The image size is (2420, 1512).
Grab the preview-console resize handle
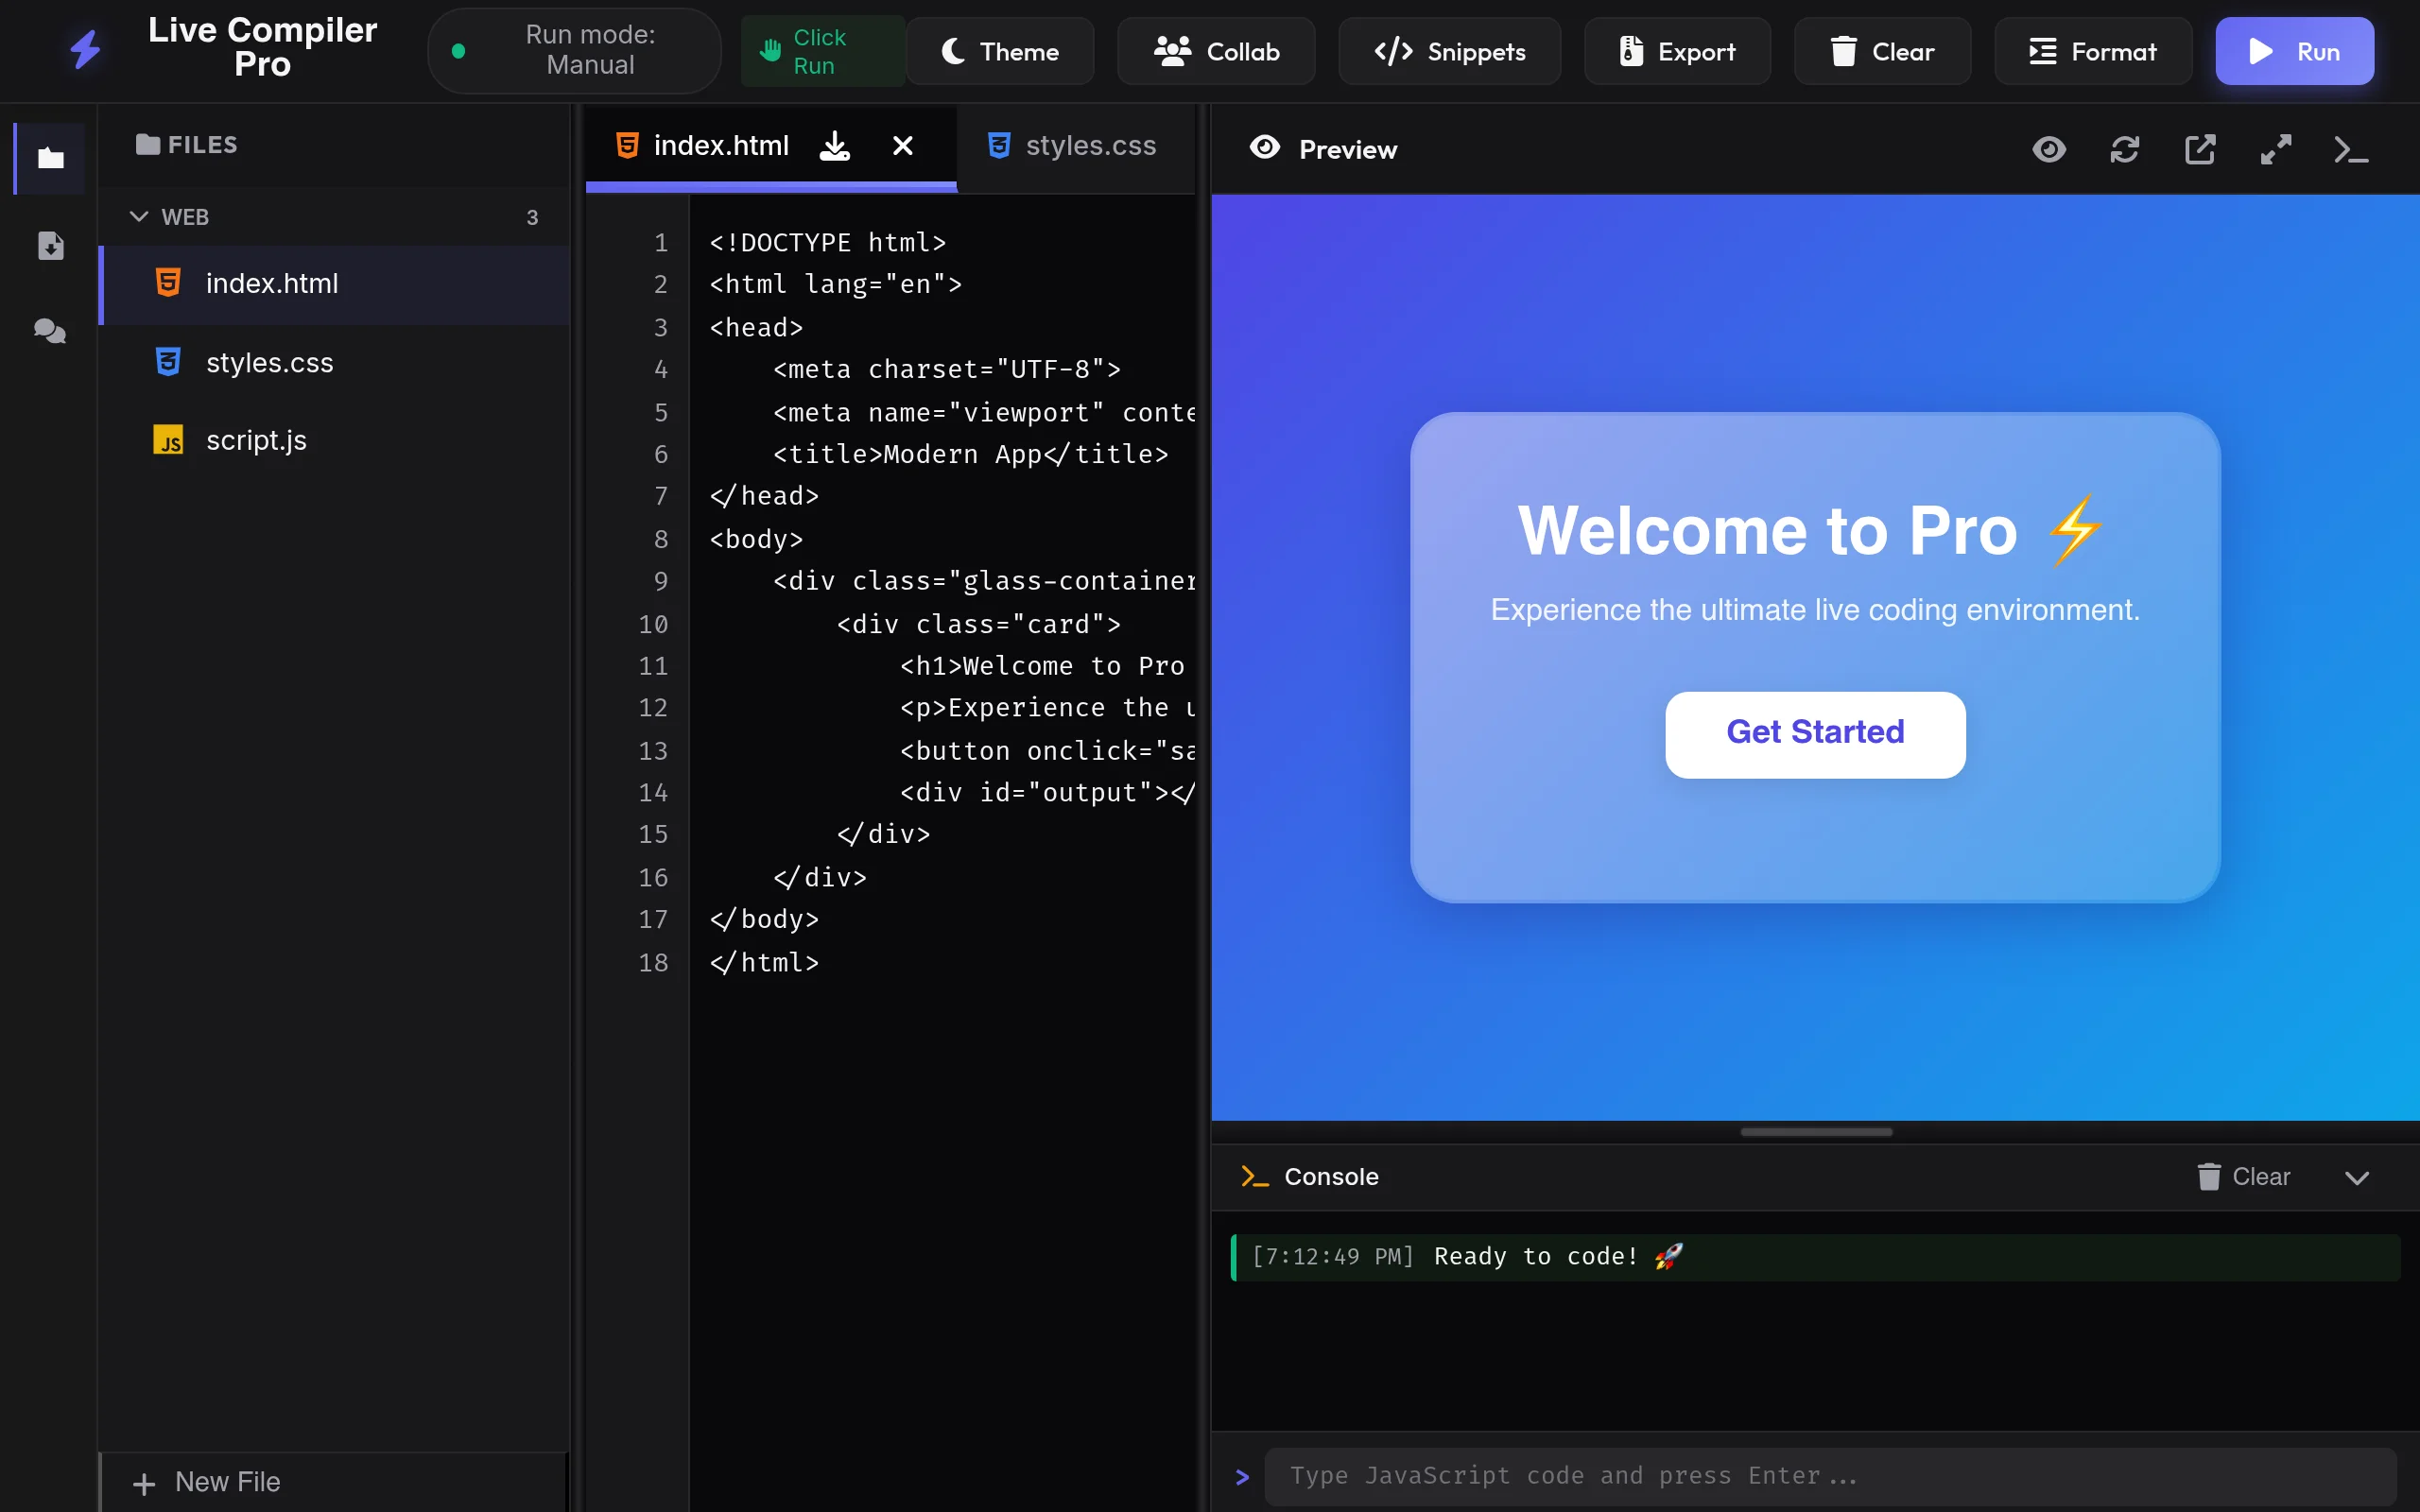click(x=1816, y=1132)
